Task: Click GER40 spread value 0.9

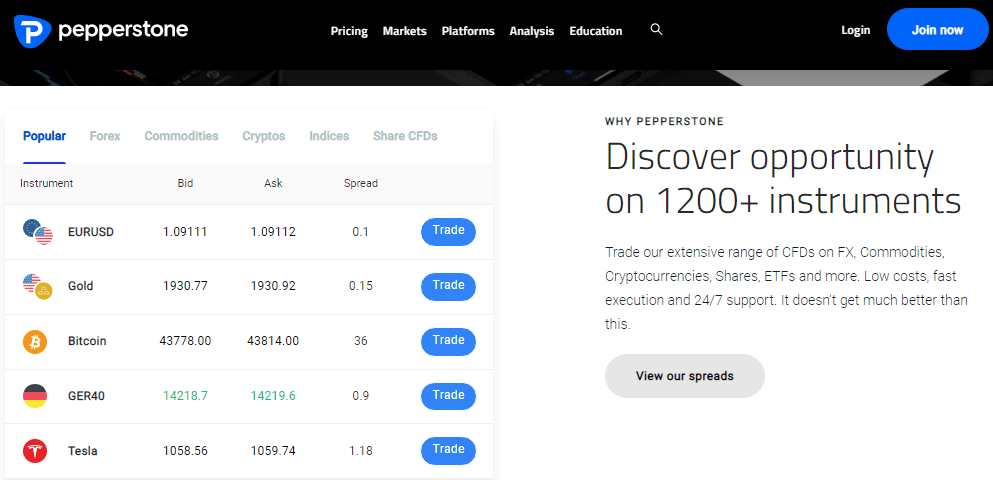Action: tap(361, 396)
